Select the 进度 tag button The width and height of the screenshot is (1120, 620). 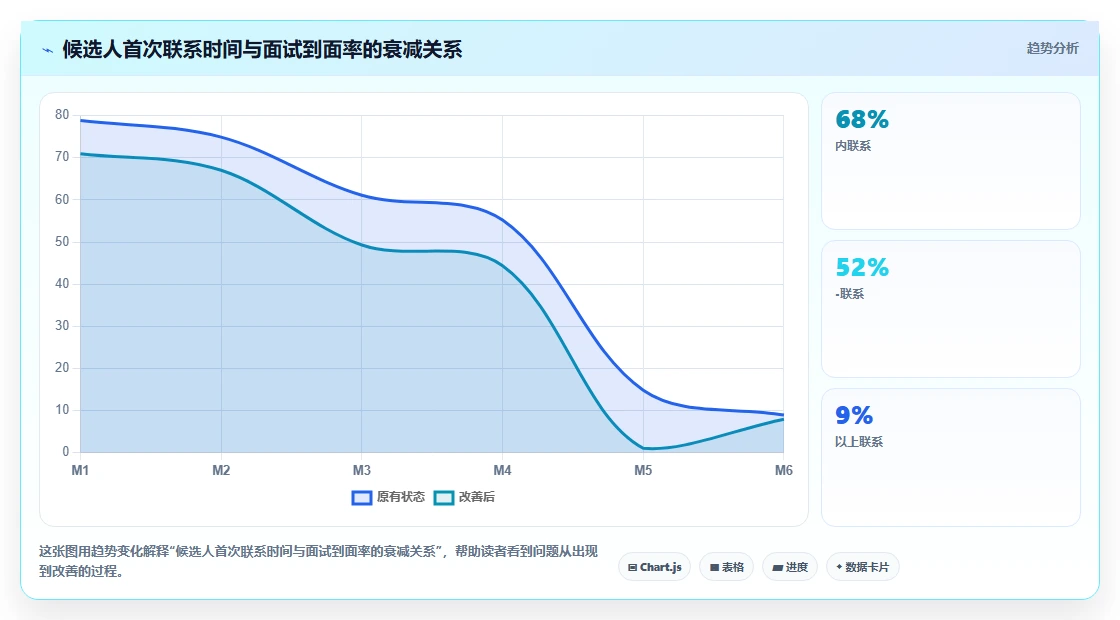[x=790, y=567]
